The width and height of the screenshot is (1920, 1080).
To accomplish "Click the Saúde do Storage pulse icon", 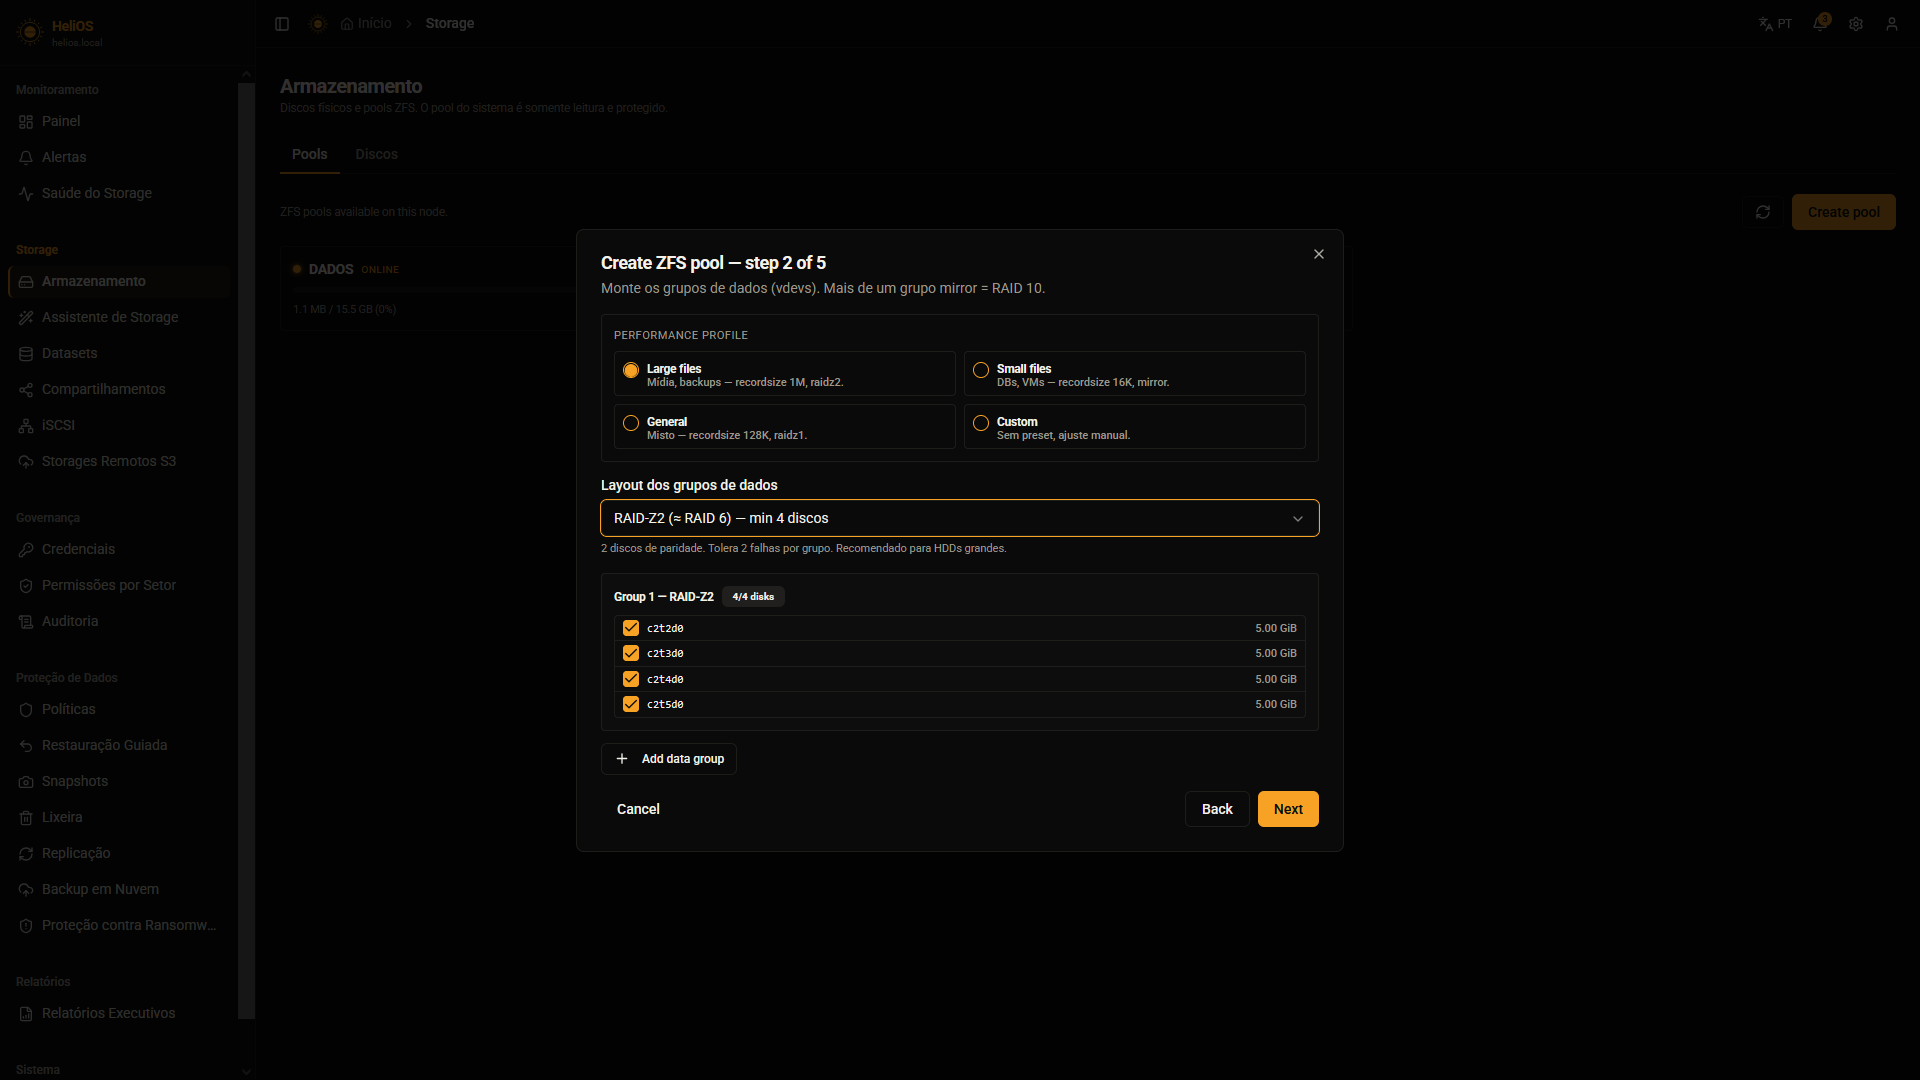I will point(26,194).
